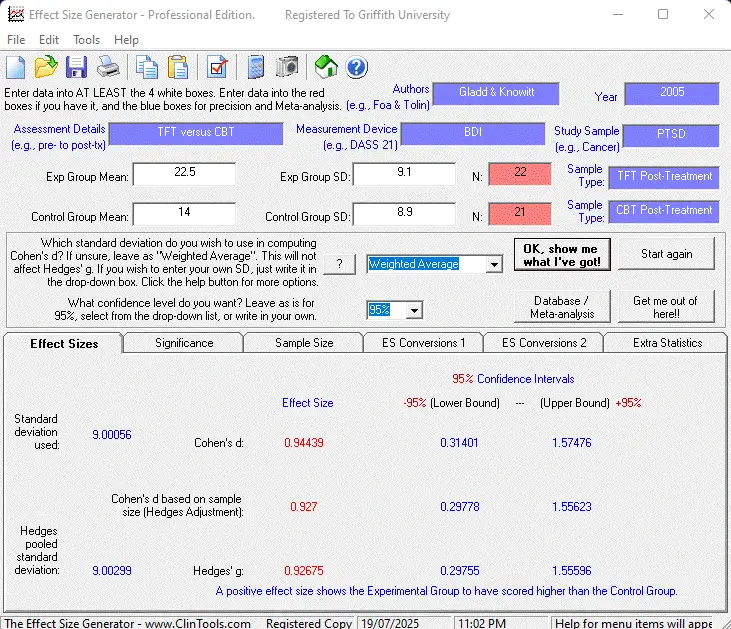Save data using the floppy disk icon
This screenshot has height=629, width=731.
pyautogui.click(x=77, y=67)
